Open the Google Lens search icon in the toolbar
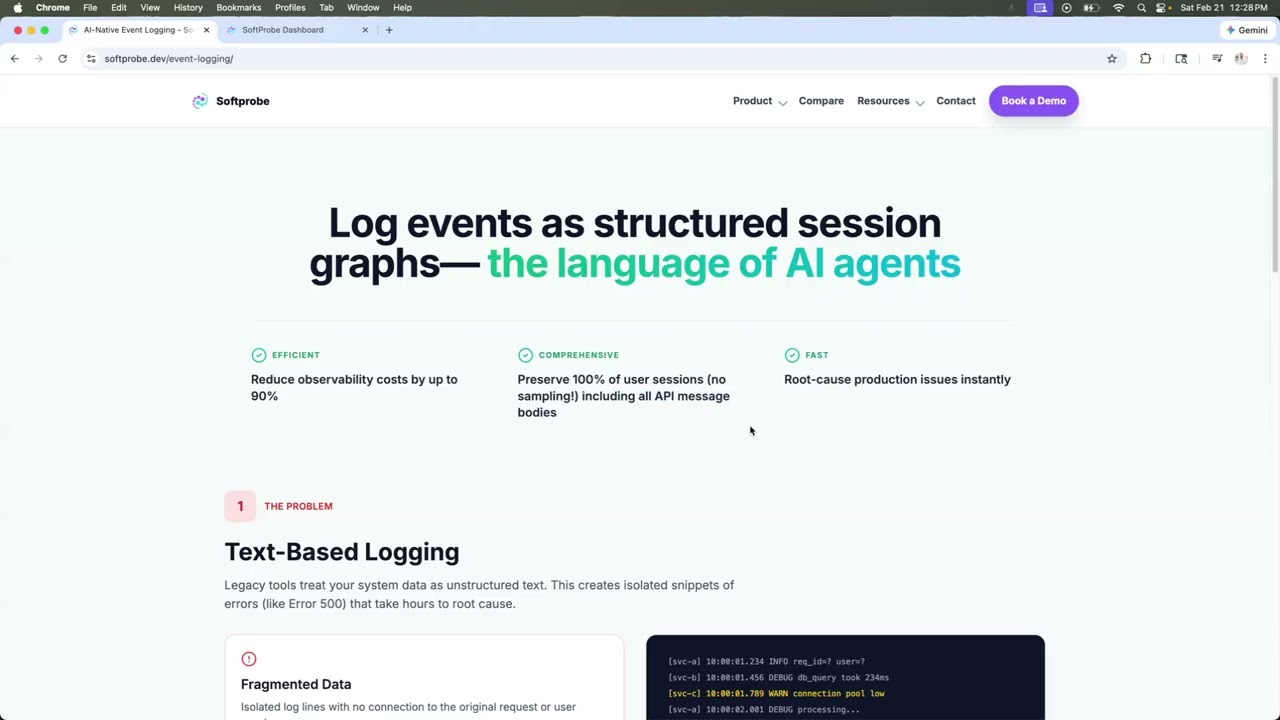Viewport: 1280px width, 720px height. [x=1181, y=59]
